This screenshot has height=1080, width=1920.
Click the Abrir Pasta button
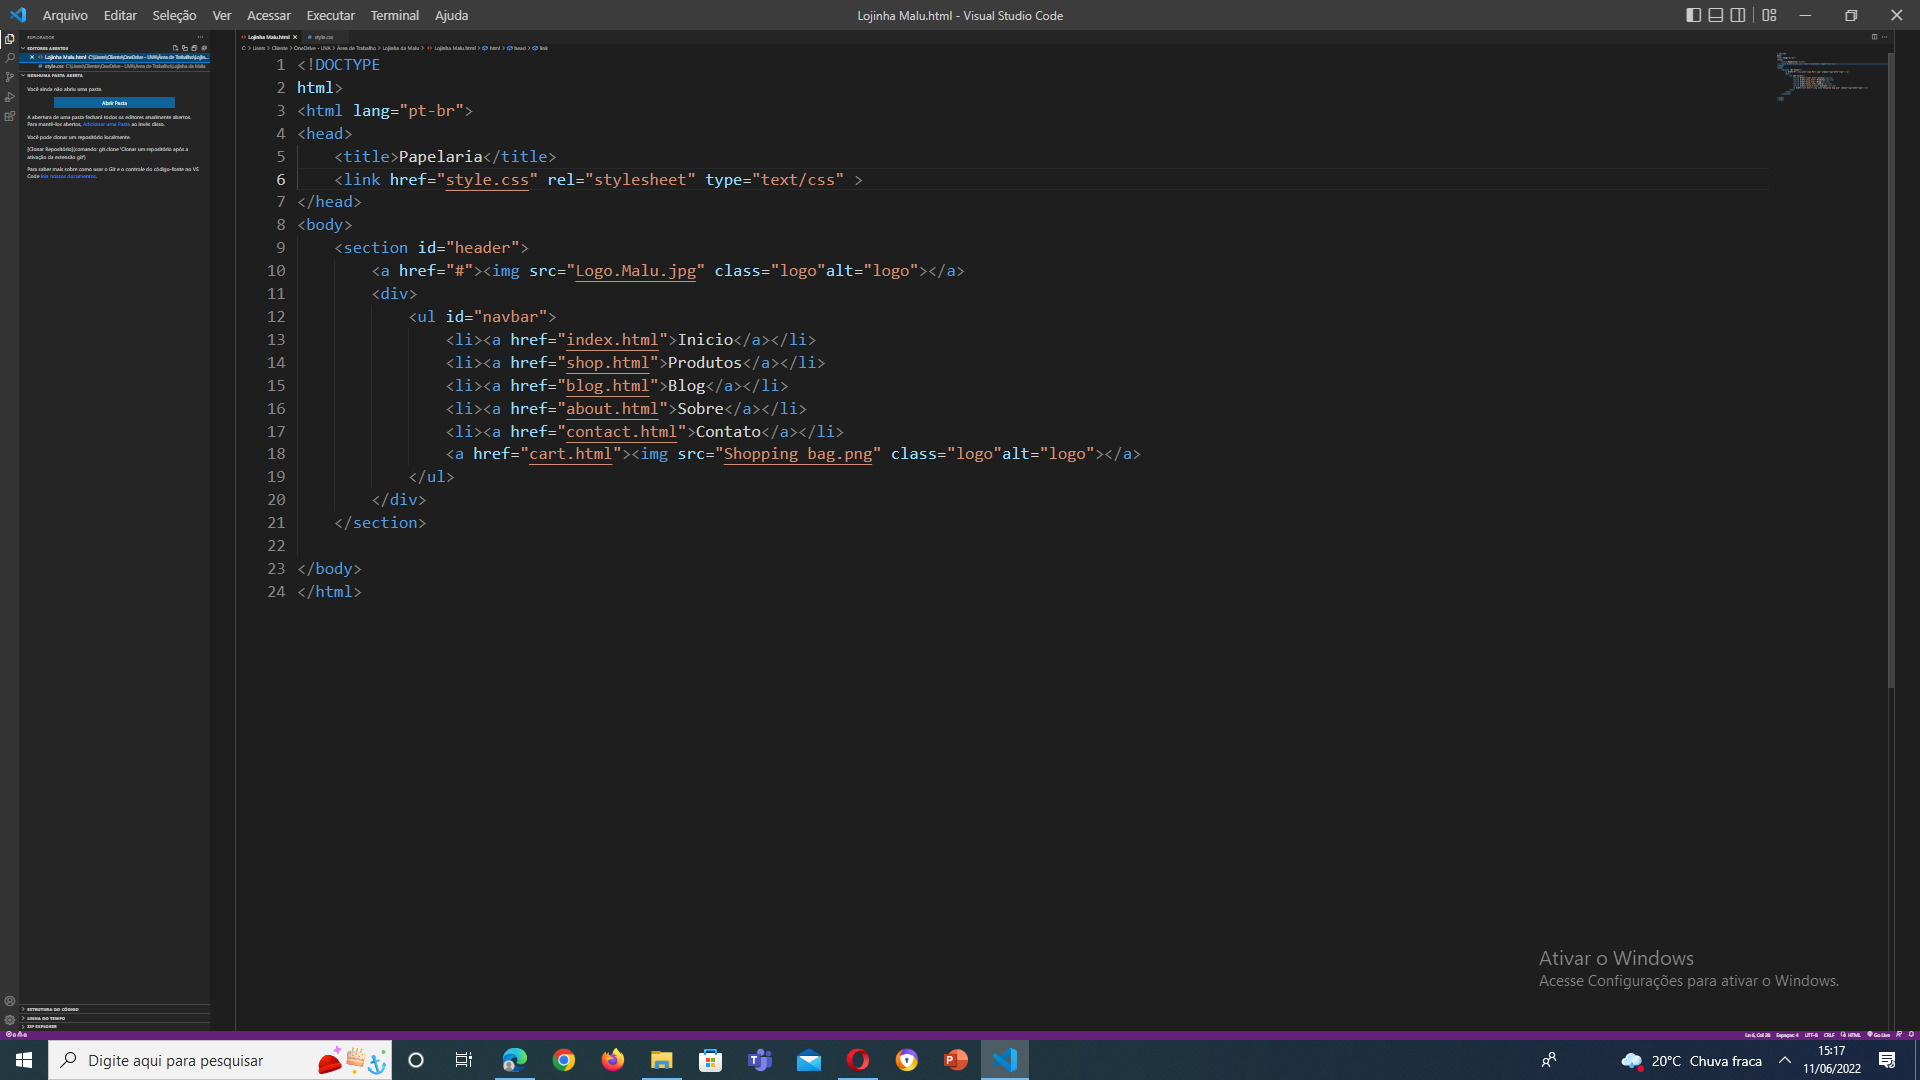[x=114, y=103]
